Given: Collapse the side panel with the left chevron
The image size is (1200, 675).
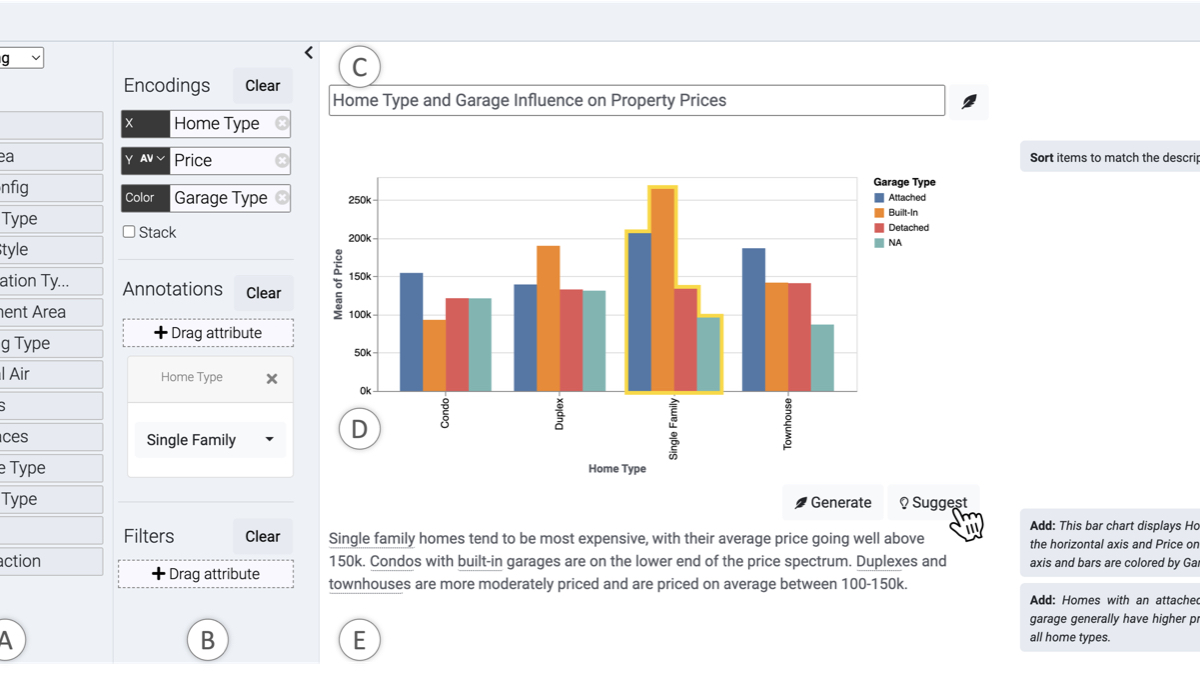Looking at the screenshot, I should (308, 53).
